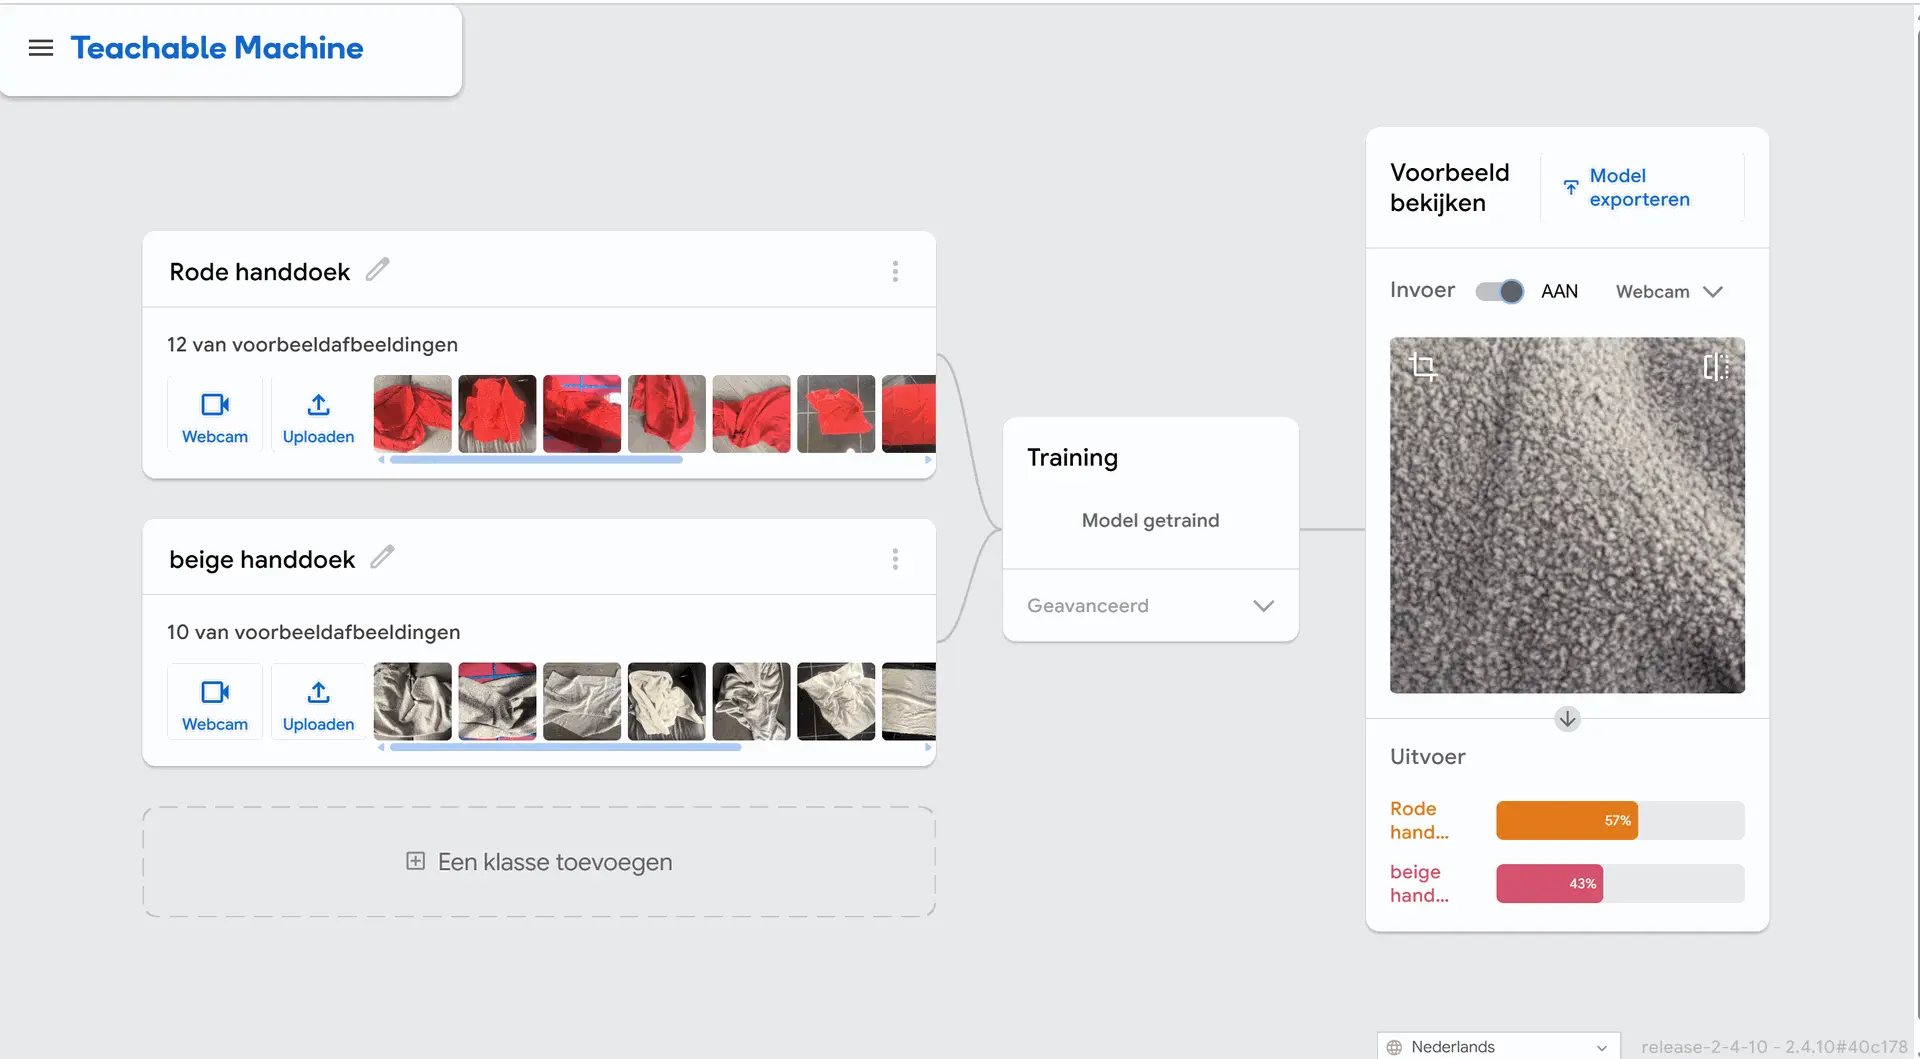Screen dimensions: 1920x1059
Task: Click the globe icon in language selector
Action: pos(1394,1047)
